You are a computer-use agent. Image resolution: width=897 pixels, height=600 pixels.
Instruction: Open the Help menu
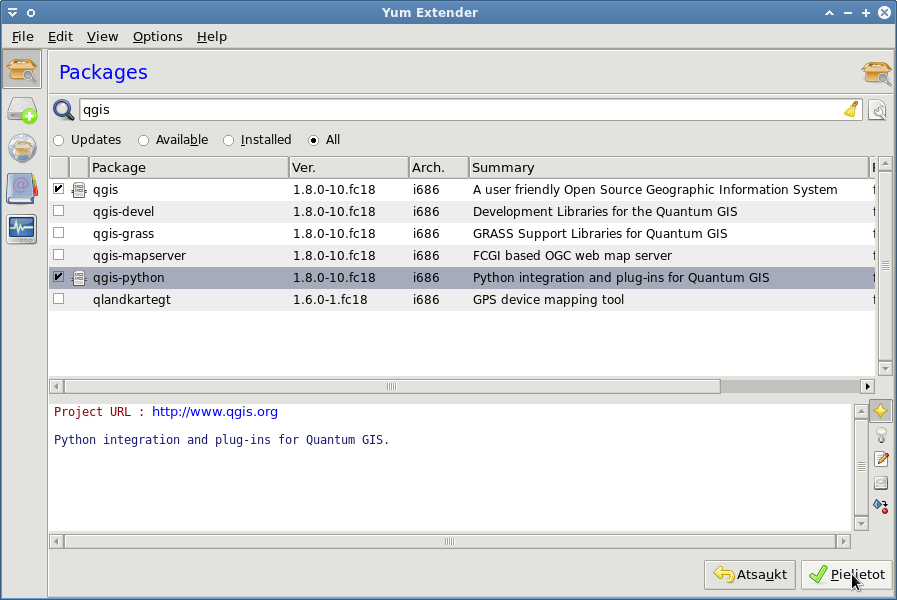pyautogui.click(x=212, y=37)
